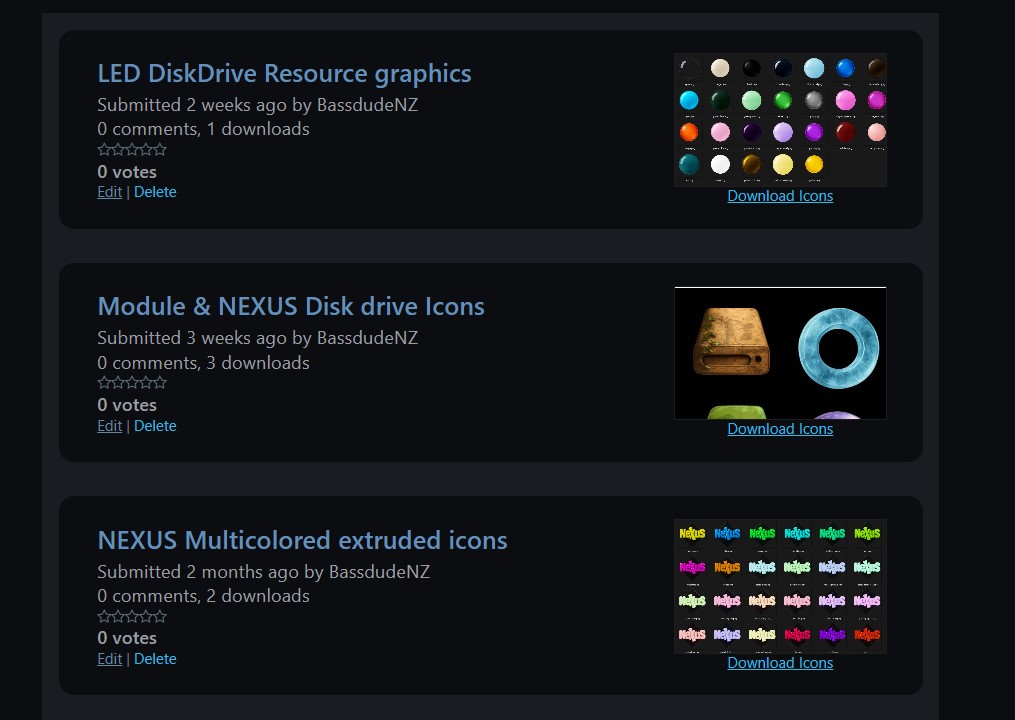This screenshot has height=720, width=1015.
Task: Click Delete under LED DiskDrive Resource graphics
Action: [x=155, y=192]
